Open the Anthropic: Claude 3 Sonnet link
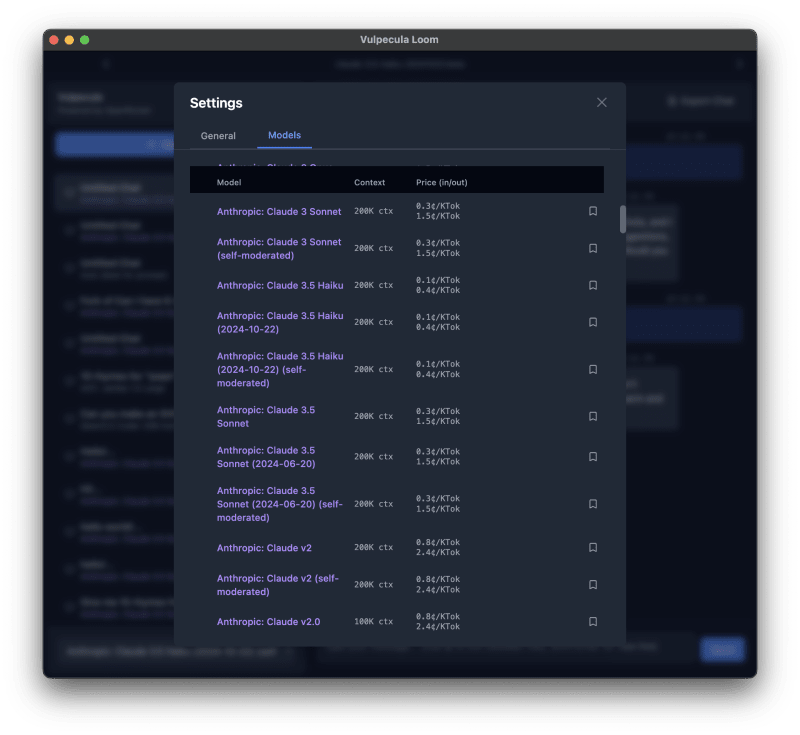The height and width of the screenshot is (735, 800). tap(279, 211)
